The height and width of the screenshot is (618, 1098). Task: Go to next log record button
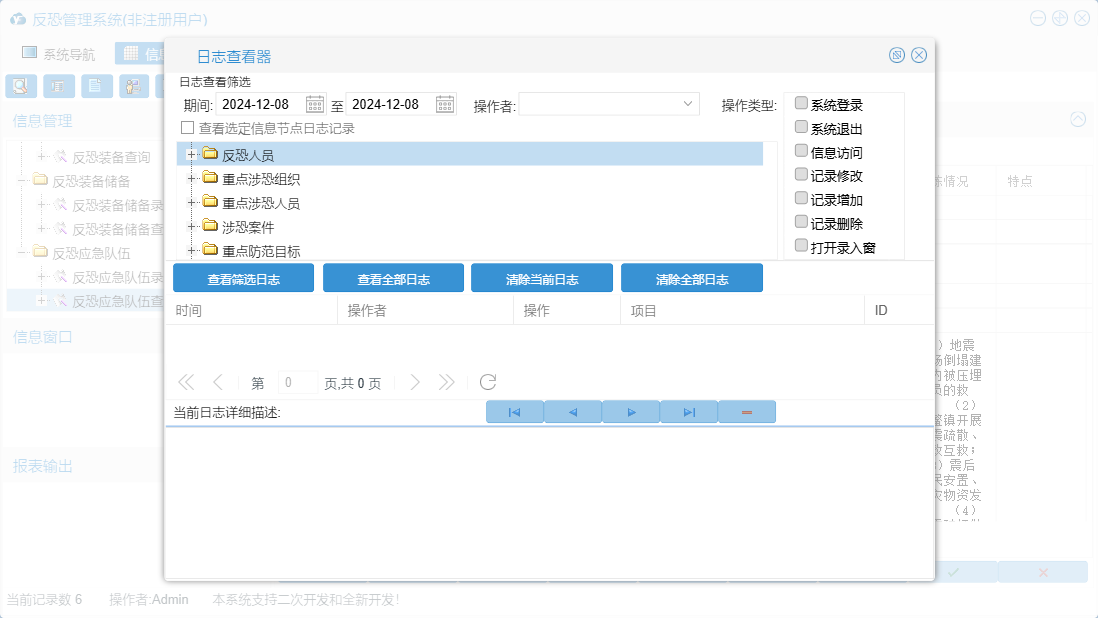pyautogui.click(x=631, y=412)
